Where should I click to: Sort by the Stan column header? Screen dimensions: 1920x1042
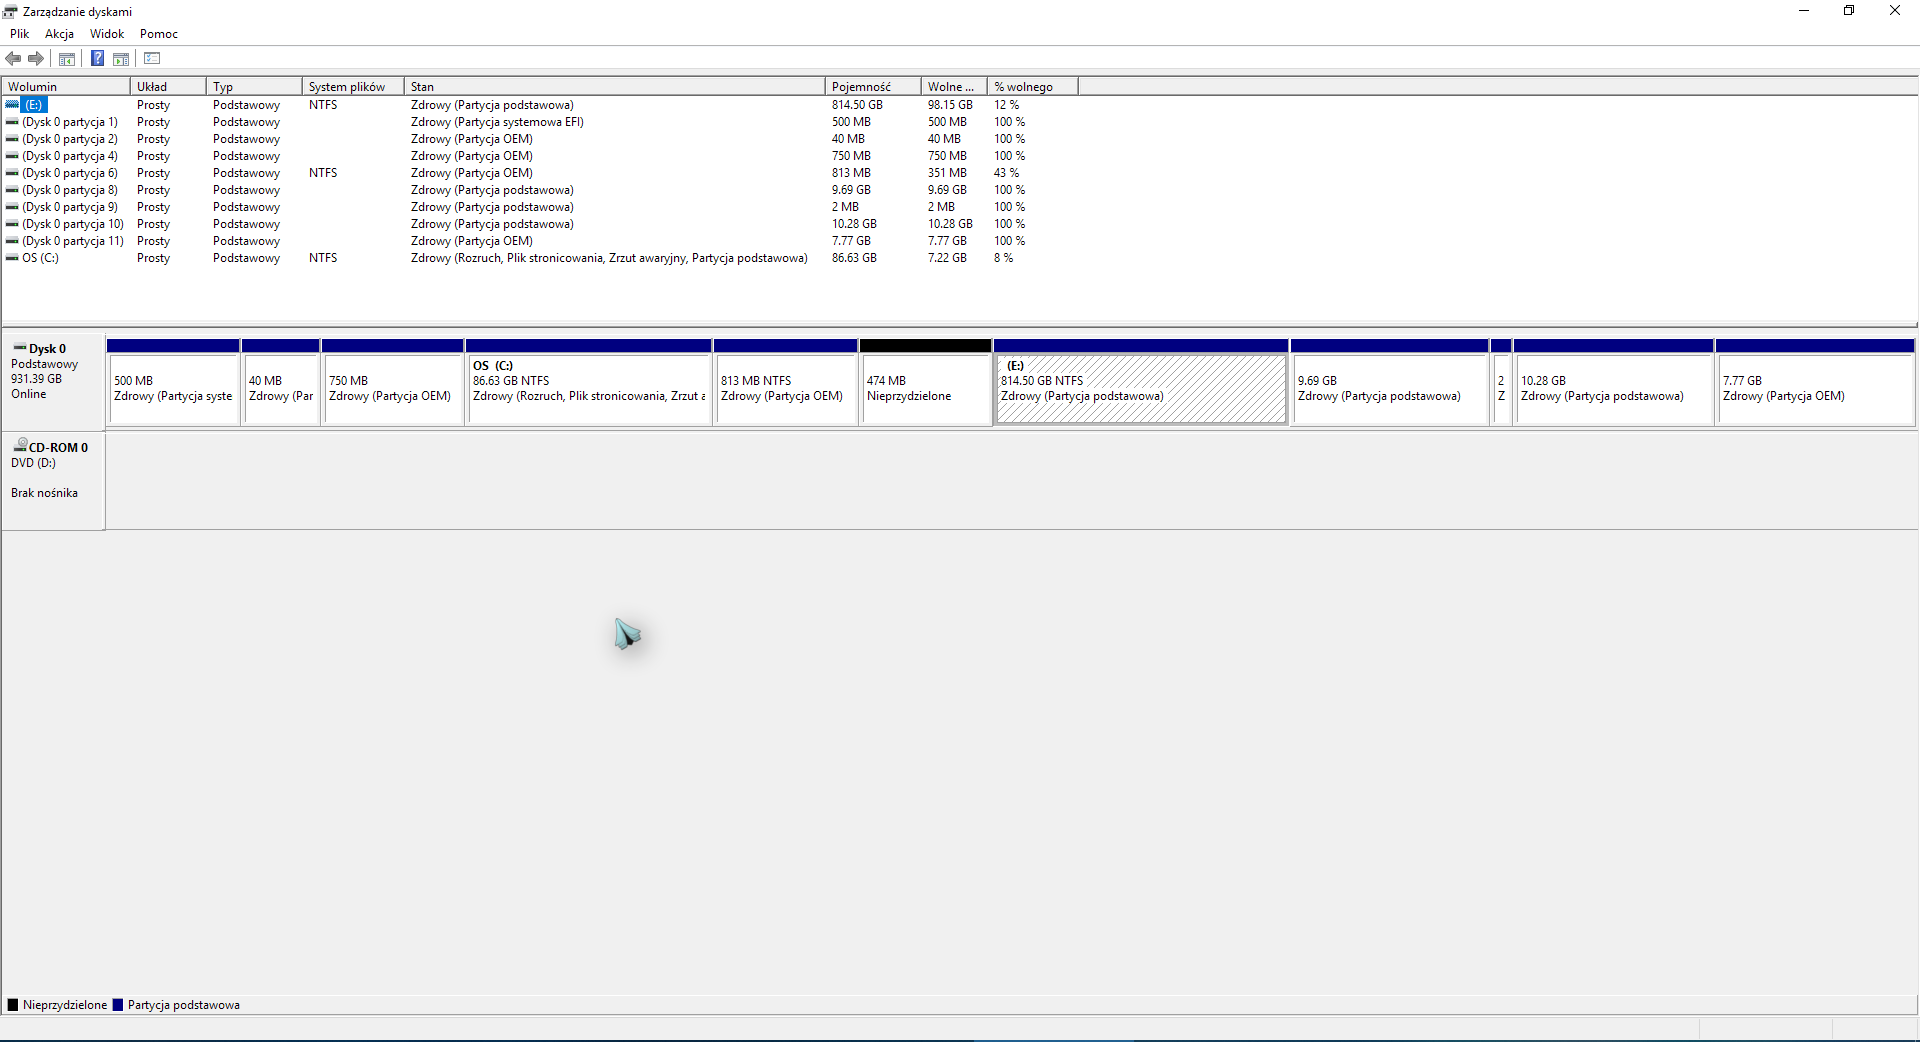coord(615,87)
